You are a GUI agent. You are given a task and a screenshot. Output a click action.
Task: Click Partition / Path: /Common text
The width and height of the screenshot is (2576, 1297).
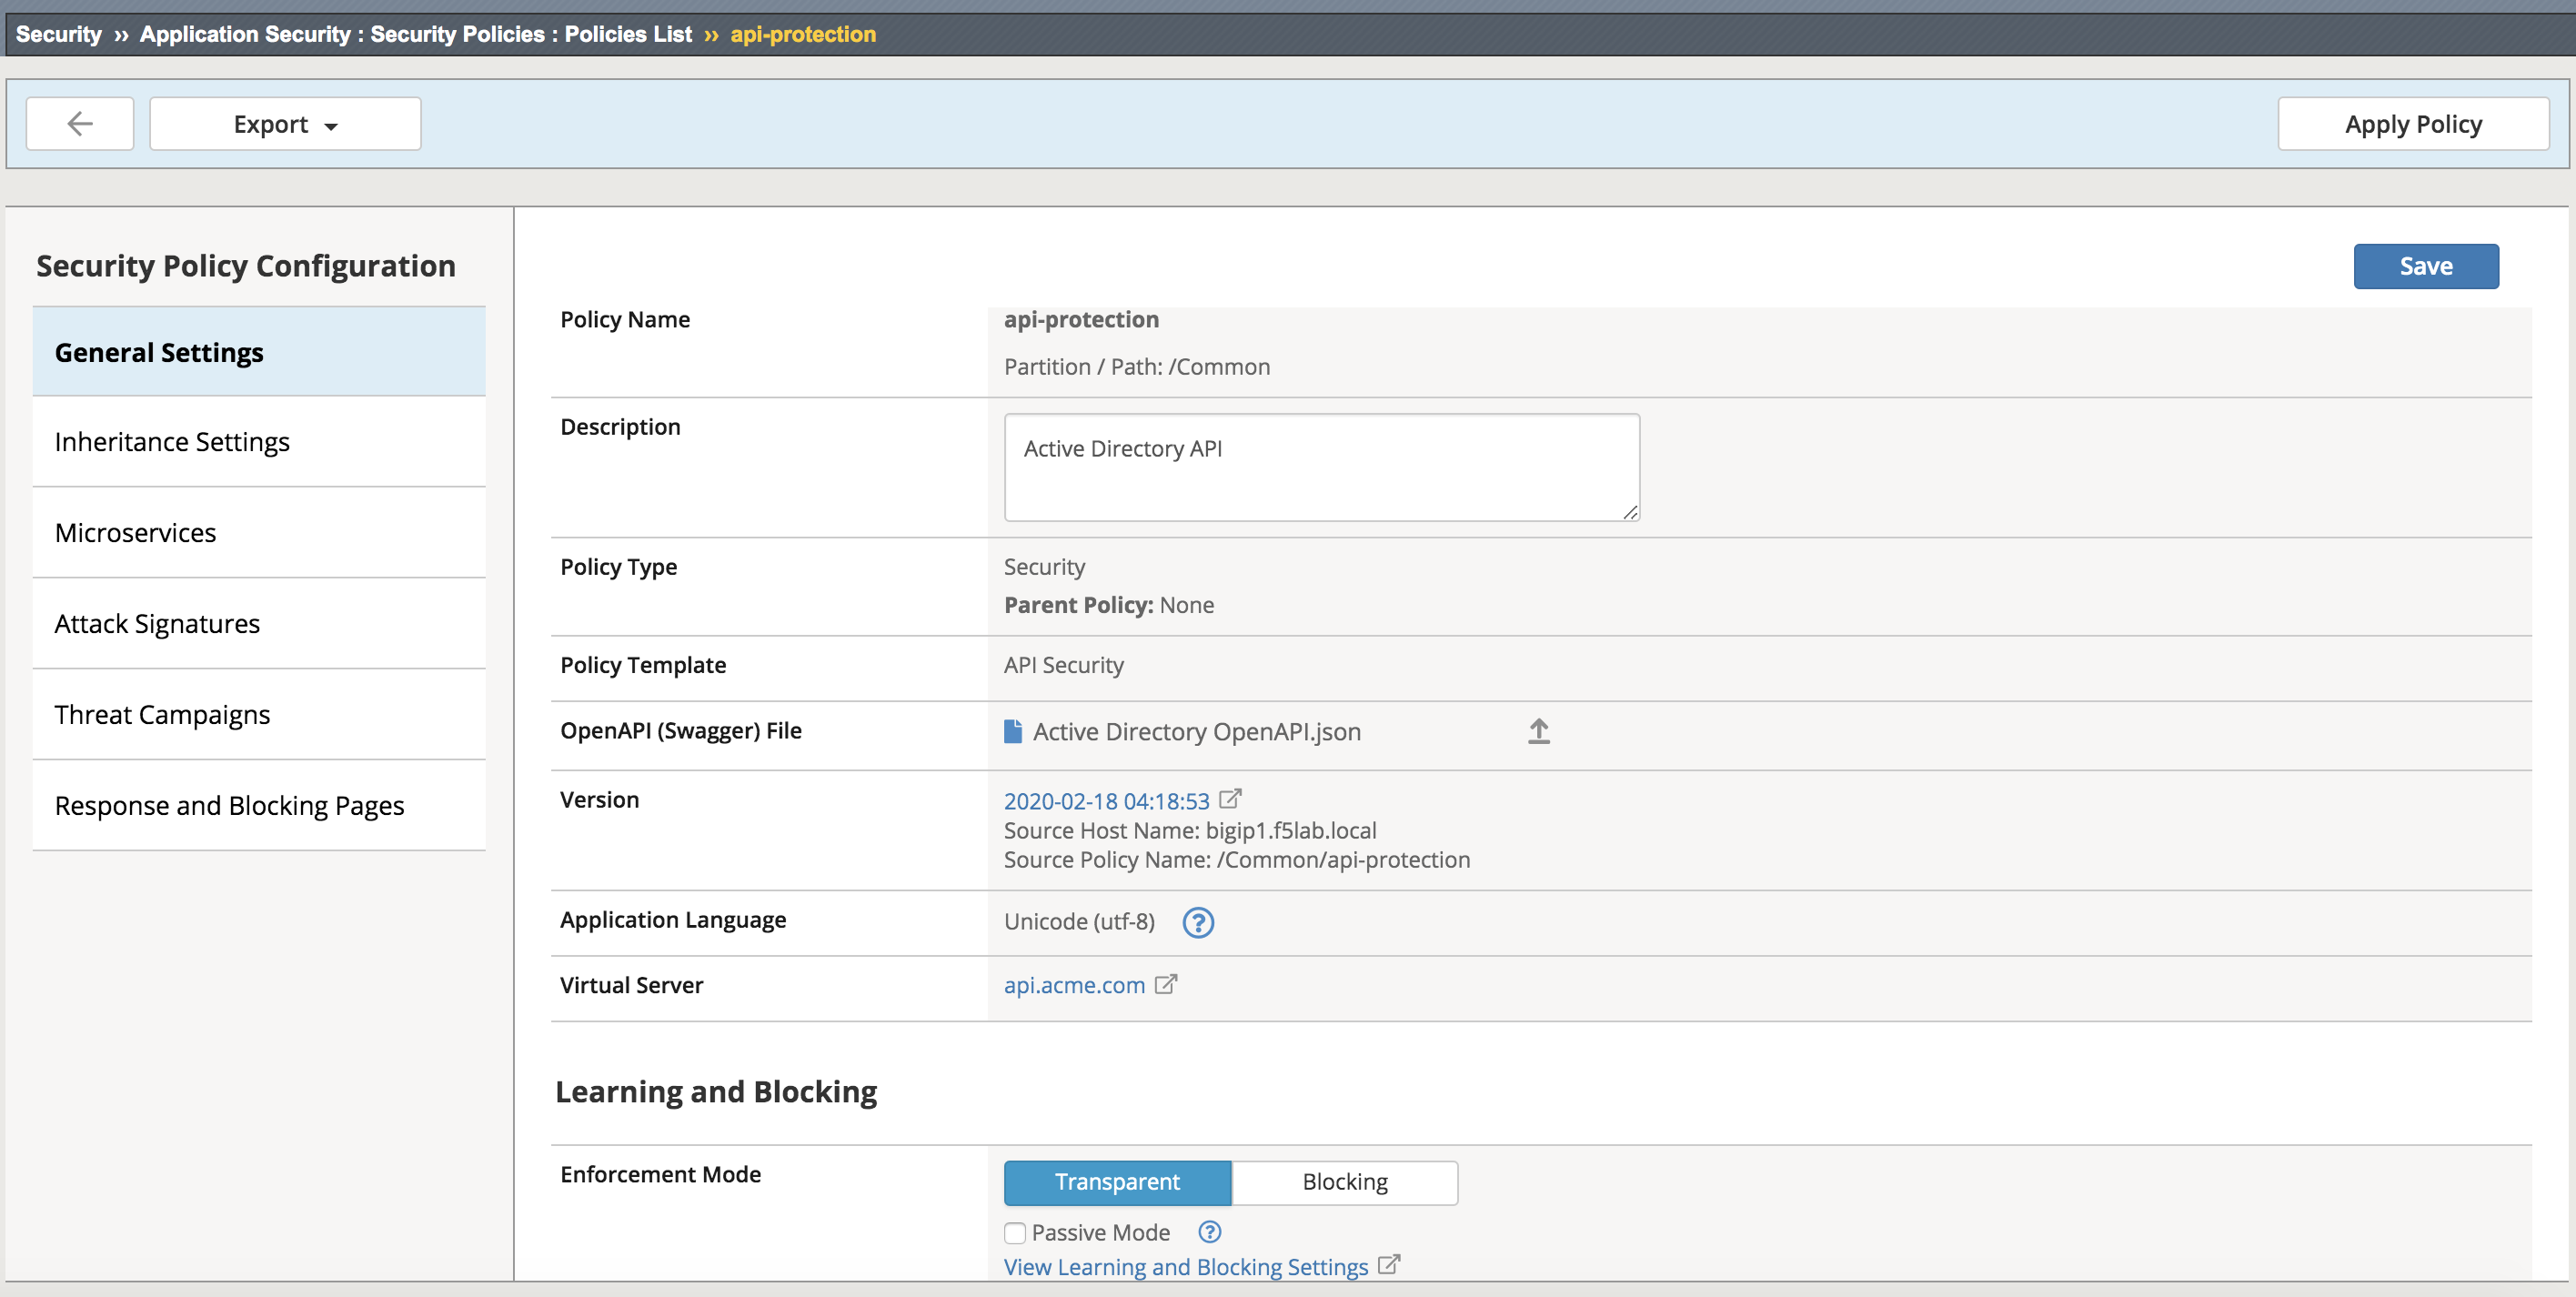[x=1137, y=367]
